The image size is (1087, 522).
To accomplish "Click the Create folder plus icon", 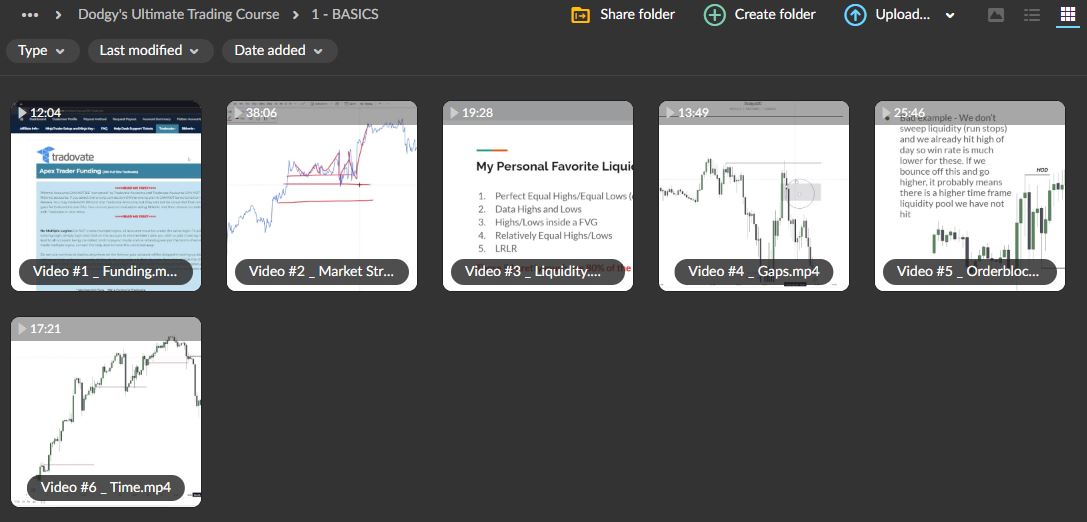I will 714,15.
